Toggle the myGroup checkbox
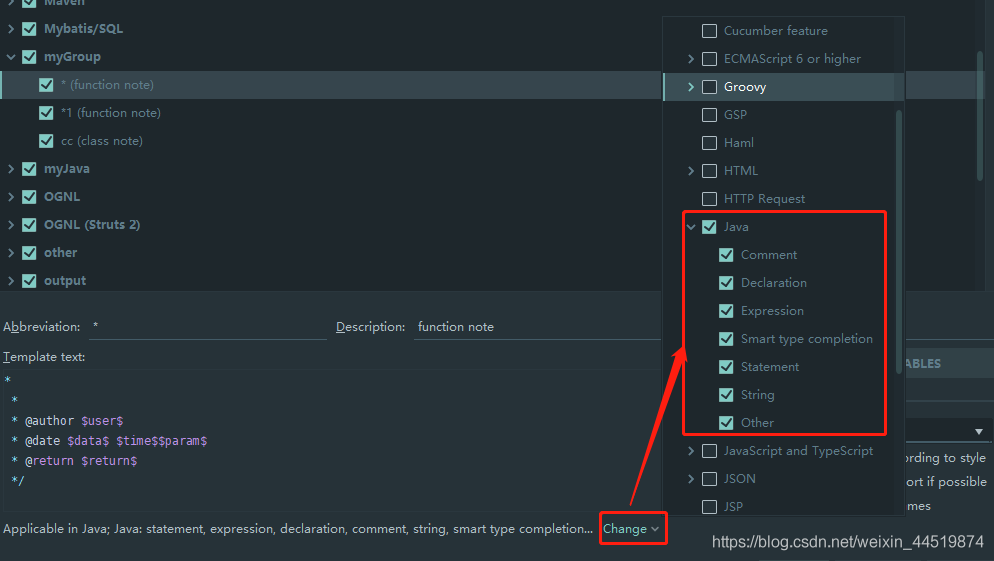 (29, 56)
